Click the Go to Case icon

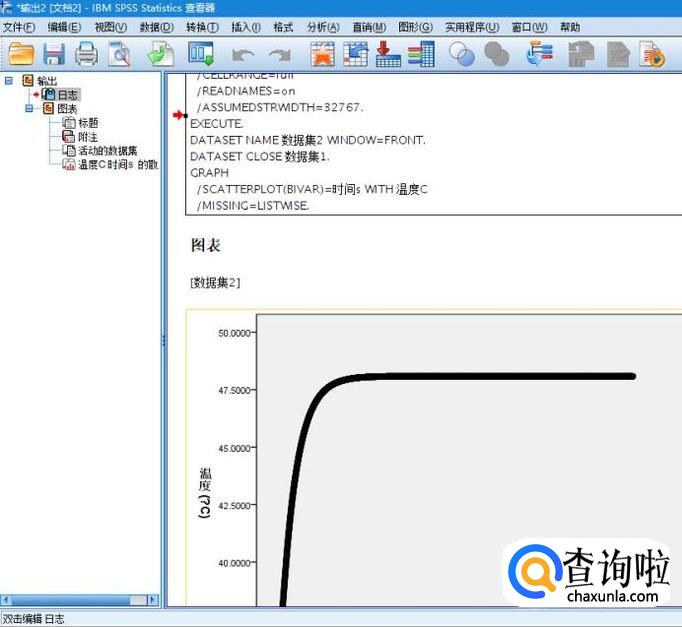355,54
